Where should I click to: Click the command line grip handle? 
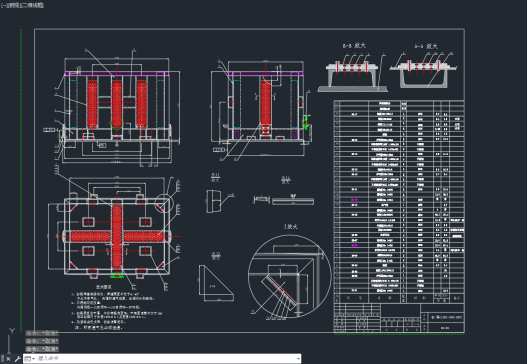coord(2,359)
